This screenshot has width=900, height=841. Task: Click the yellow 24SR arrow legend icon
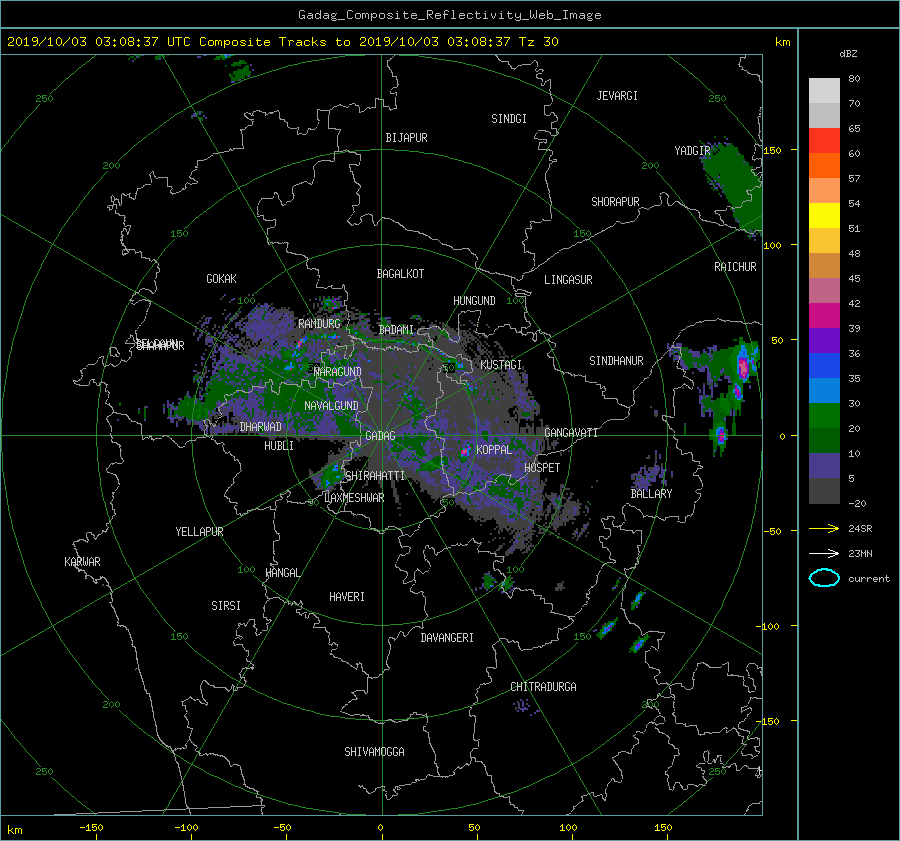coord(824,528)
